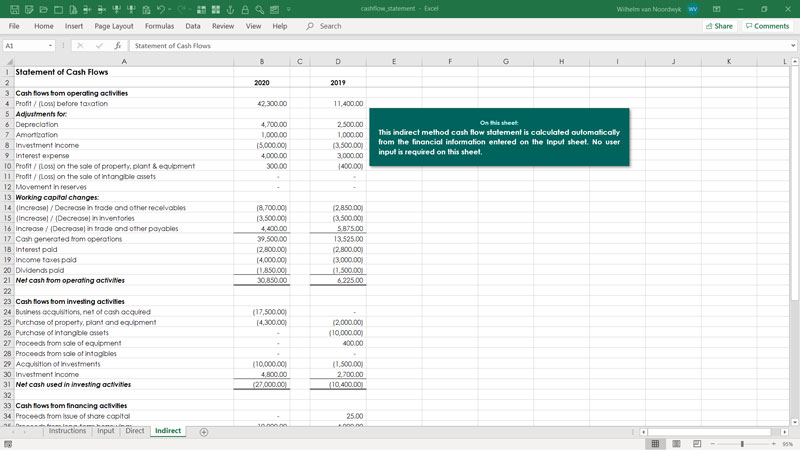Click the Save icon in quick access toolbar

[14, 9]
